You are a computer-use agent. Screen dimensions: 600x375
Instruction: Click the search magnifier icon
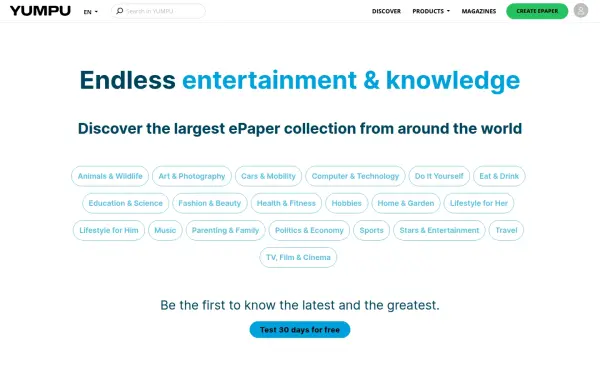pos(120,11)
